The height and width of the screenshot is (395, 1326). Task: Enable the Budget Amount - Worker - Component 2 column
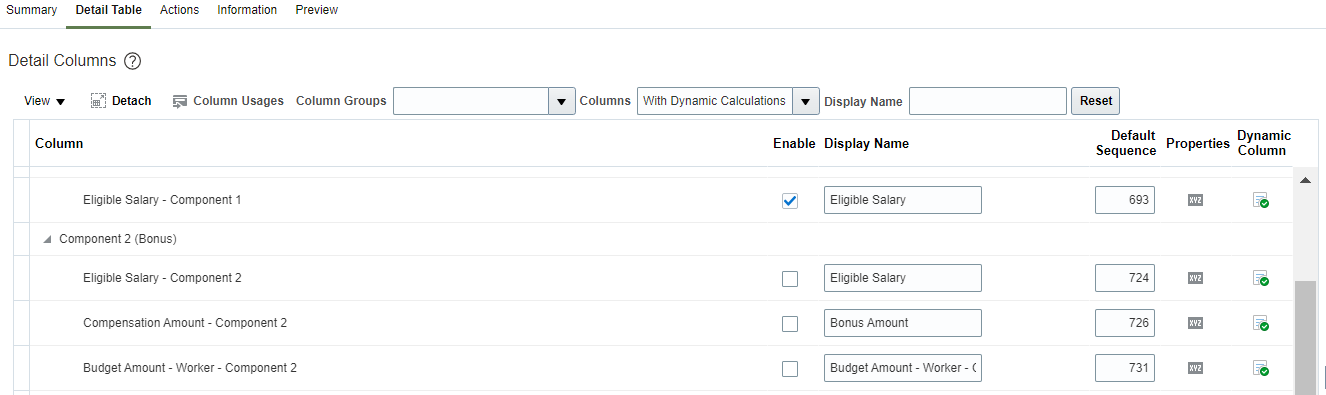coord(790,369)
